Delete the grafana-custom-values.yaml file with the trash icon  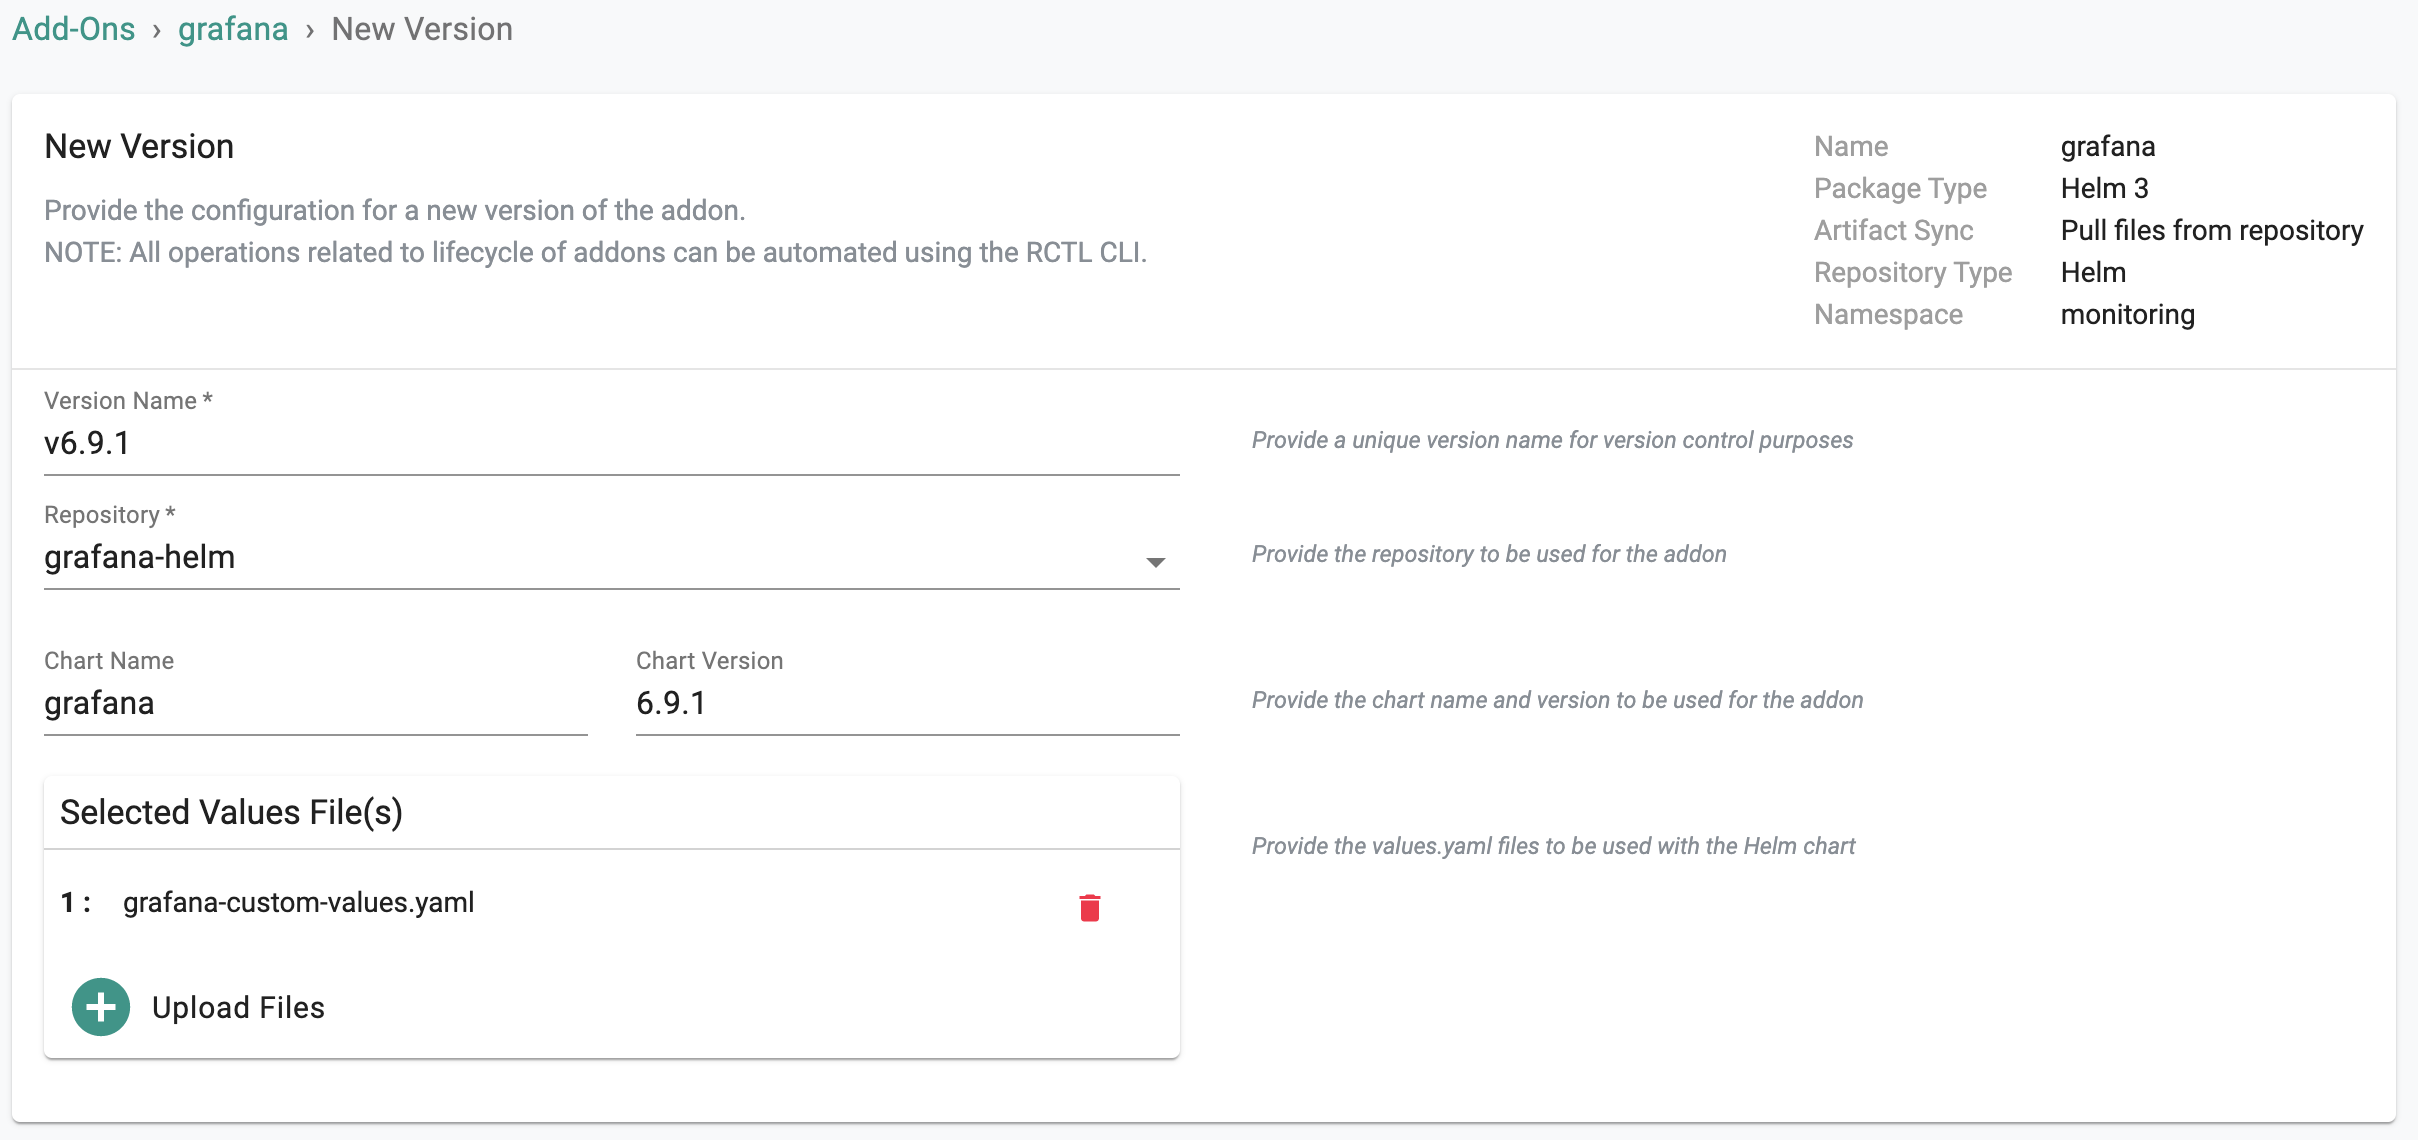coord(1090,907)
